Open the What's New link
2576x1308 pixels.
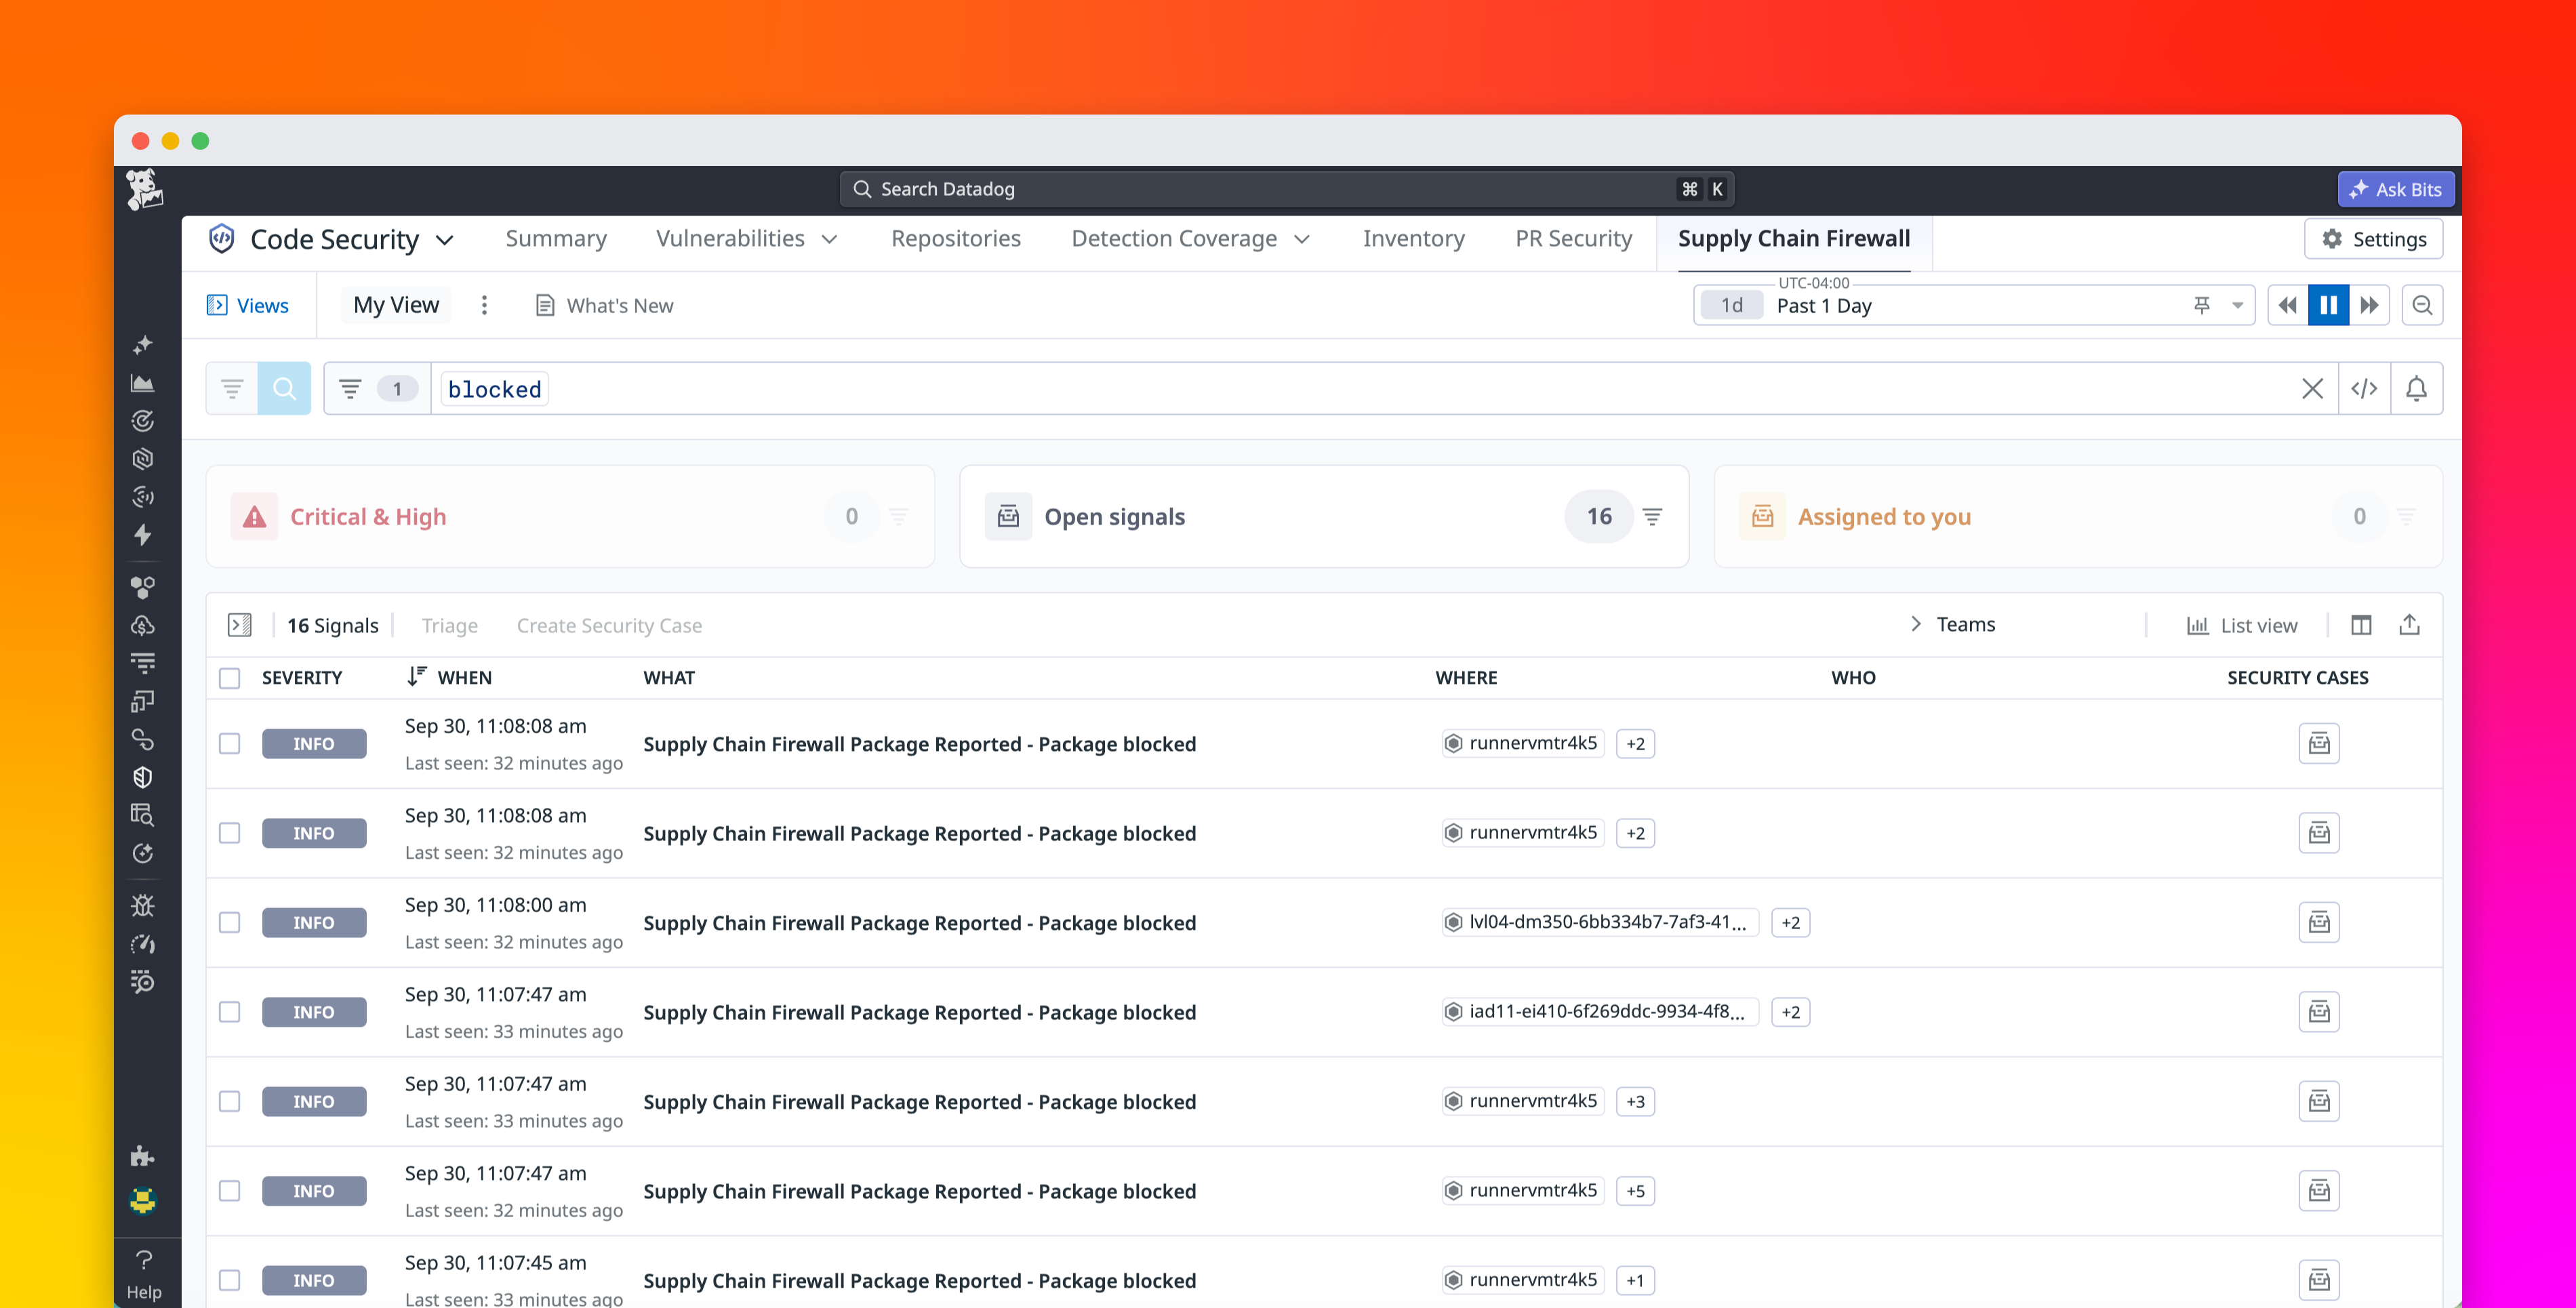pos(604,305)
